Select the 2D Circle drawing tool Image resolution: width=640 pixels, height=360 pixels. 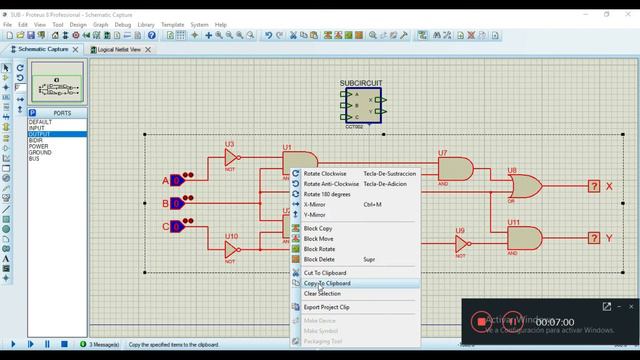tap(6, 229)
